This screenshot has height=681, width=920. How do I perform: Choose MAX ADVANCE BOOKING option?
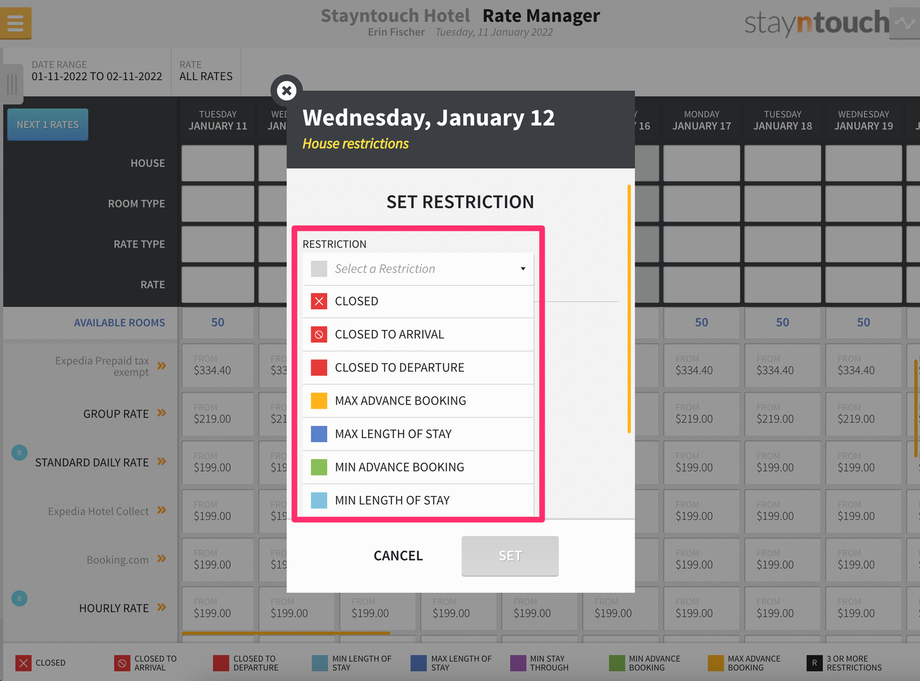point(418,401)
